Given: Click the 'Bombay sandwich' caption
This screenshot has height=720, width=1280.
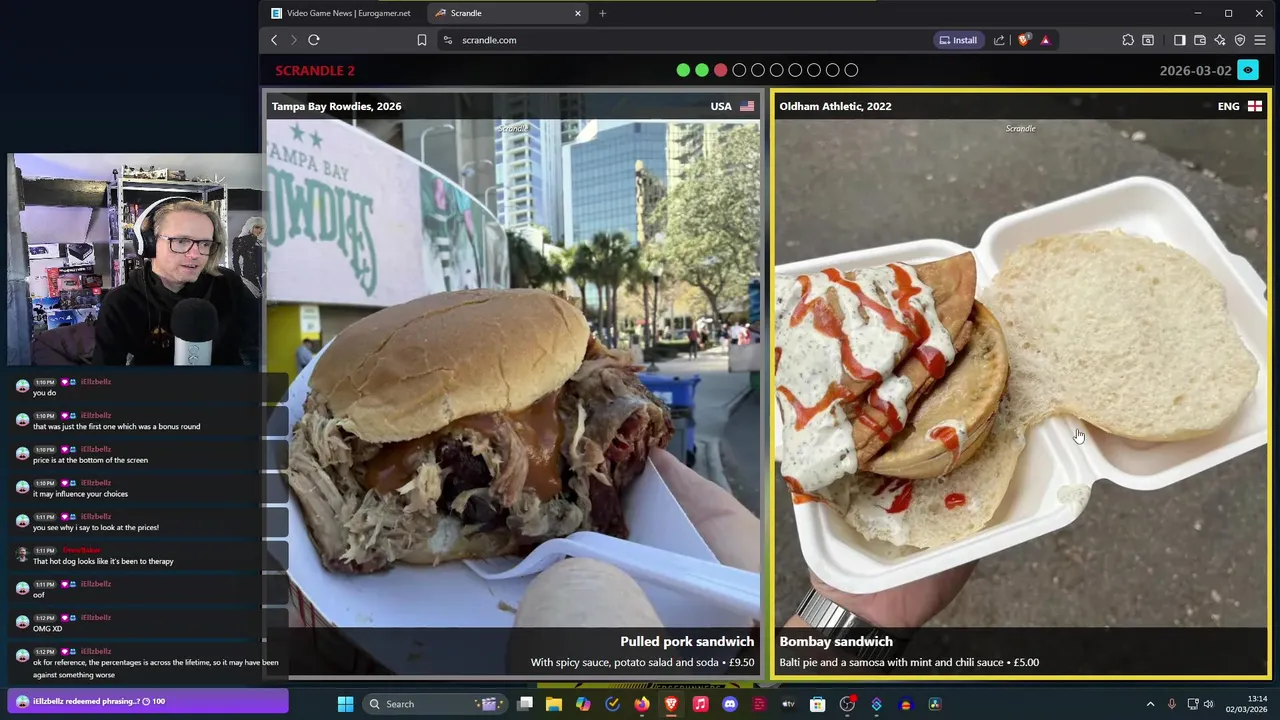Looking at the screenshot, I should click(836, 641).
